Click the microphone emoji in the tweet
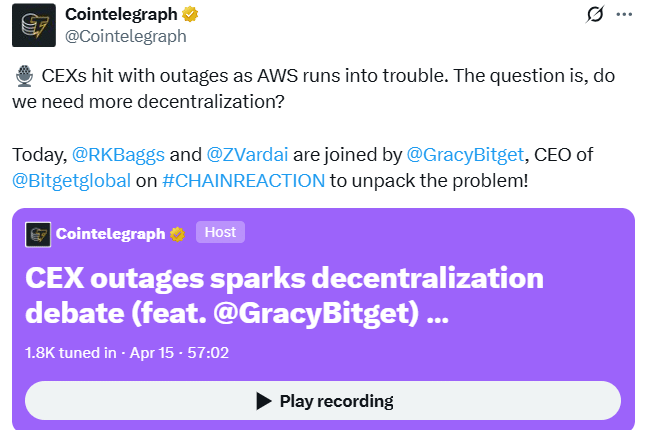The image size is (651, 430). [24, 77]
